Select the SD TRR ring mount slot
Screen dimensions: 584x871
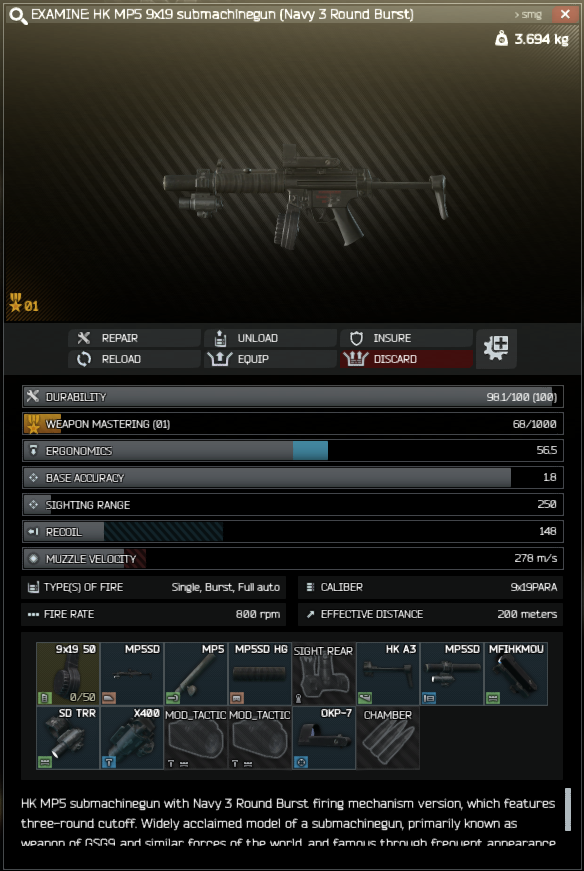[68, 738]
